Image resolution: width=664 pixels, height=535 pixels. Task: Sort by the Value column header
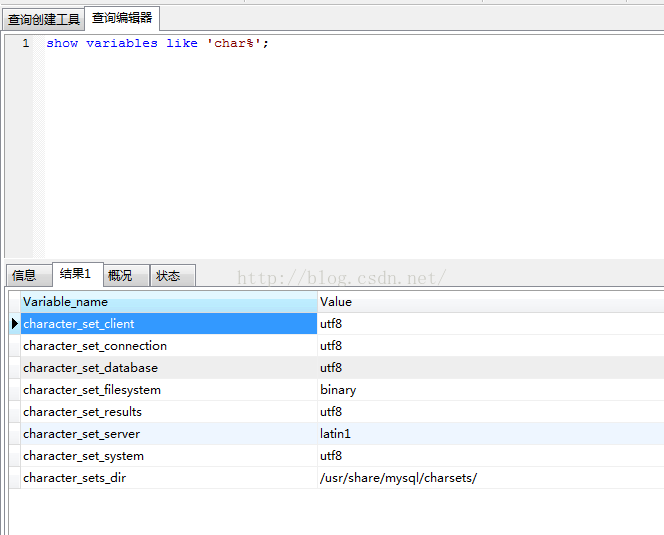(490, 302)
